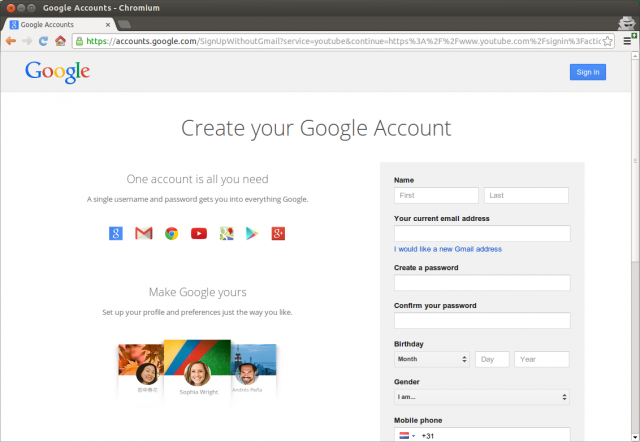Click the Sign in button
Screen dimensions: 640x442
pos(588,72)
